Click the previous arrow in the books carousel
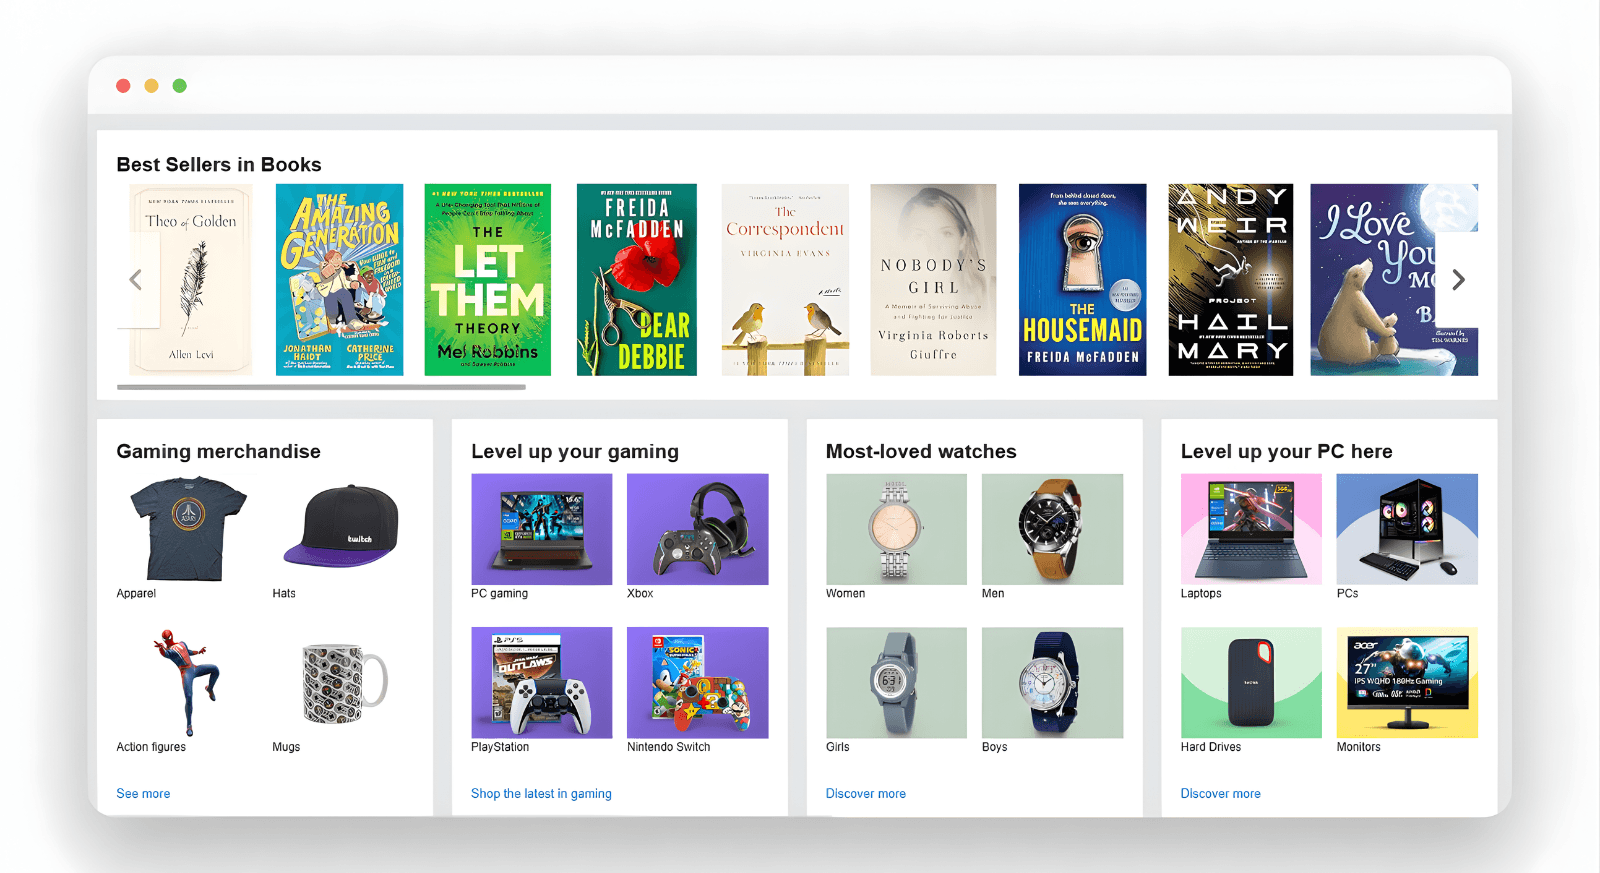Viewport: 1600px width, 873px height. tap(136, 280)
